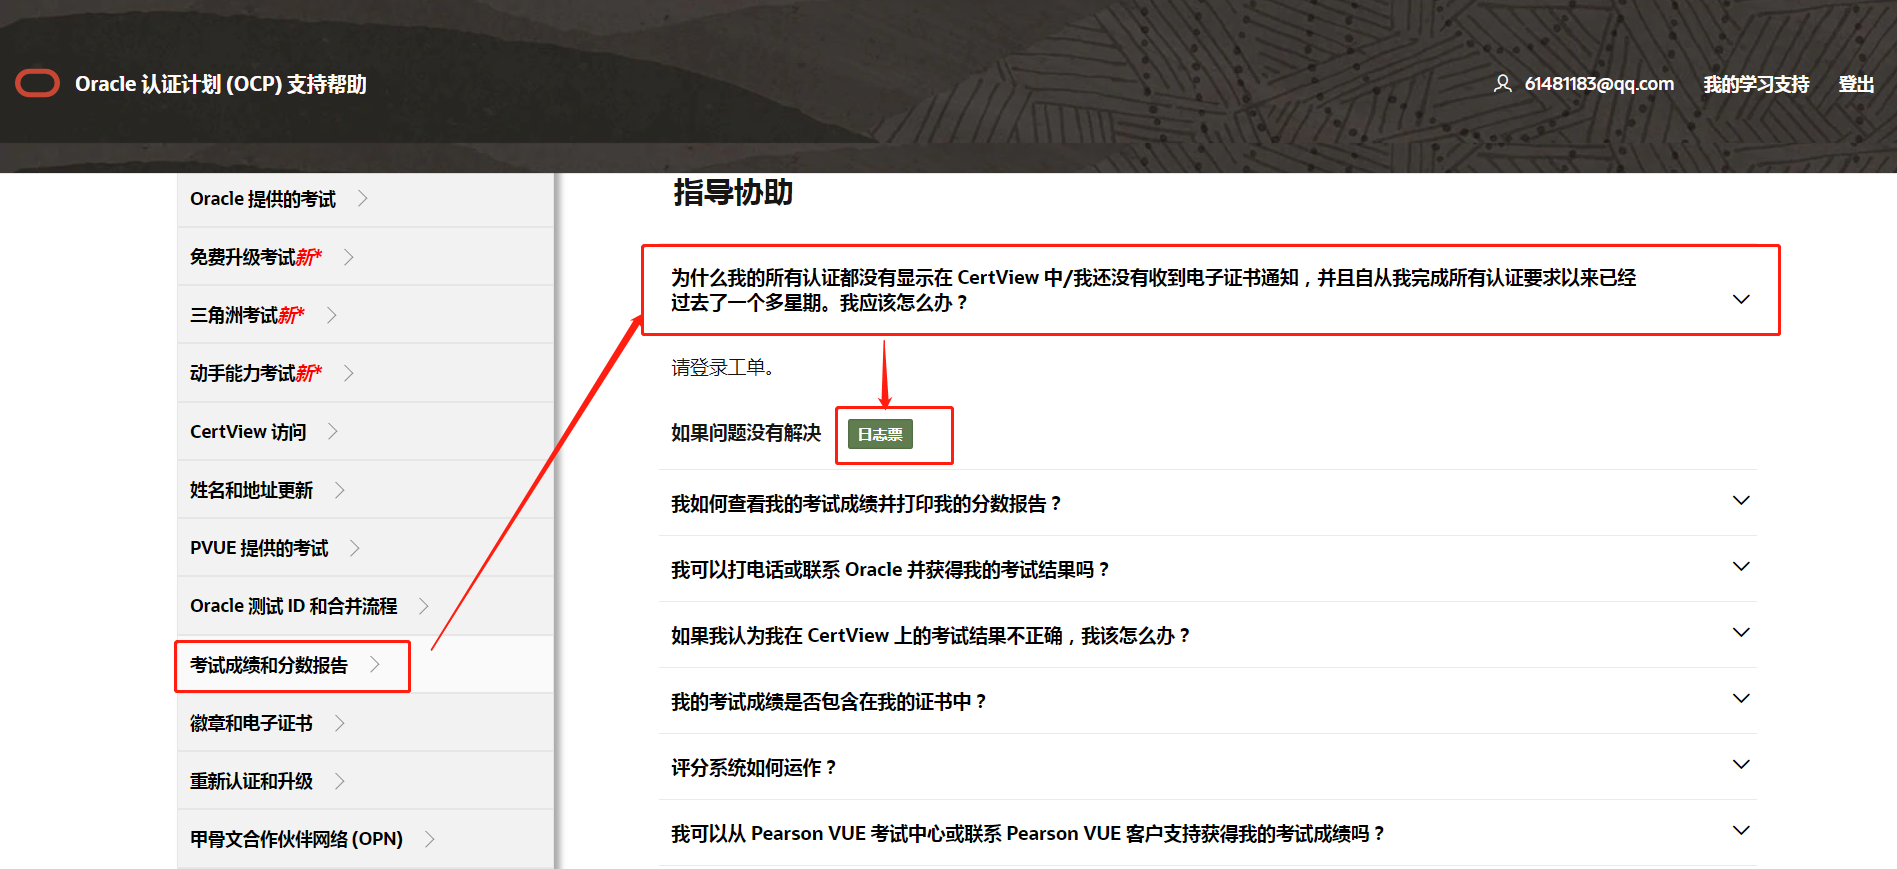The height and width of the screenshot is (869, 1897).
Task: Click question text 我的考试成绩是否包含在我的证书中
Action: (x=828, y=702)
